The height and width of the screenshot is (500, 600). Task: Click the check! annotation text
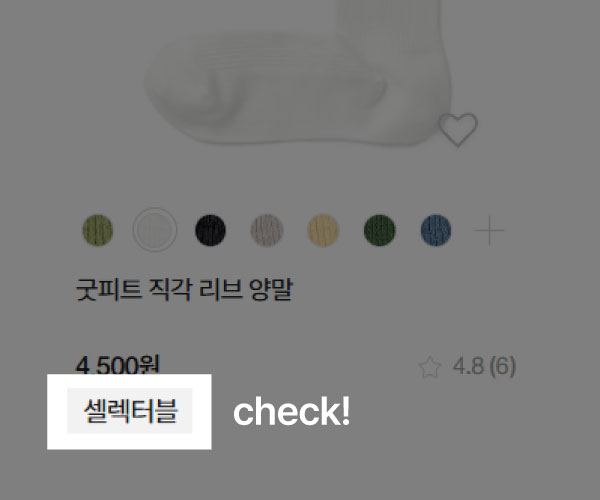pyautogui.click(x=292, y=411)
